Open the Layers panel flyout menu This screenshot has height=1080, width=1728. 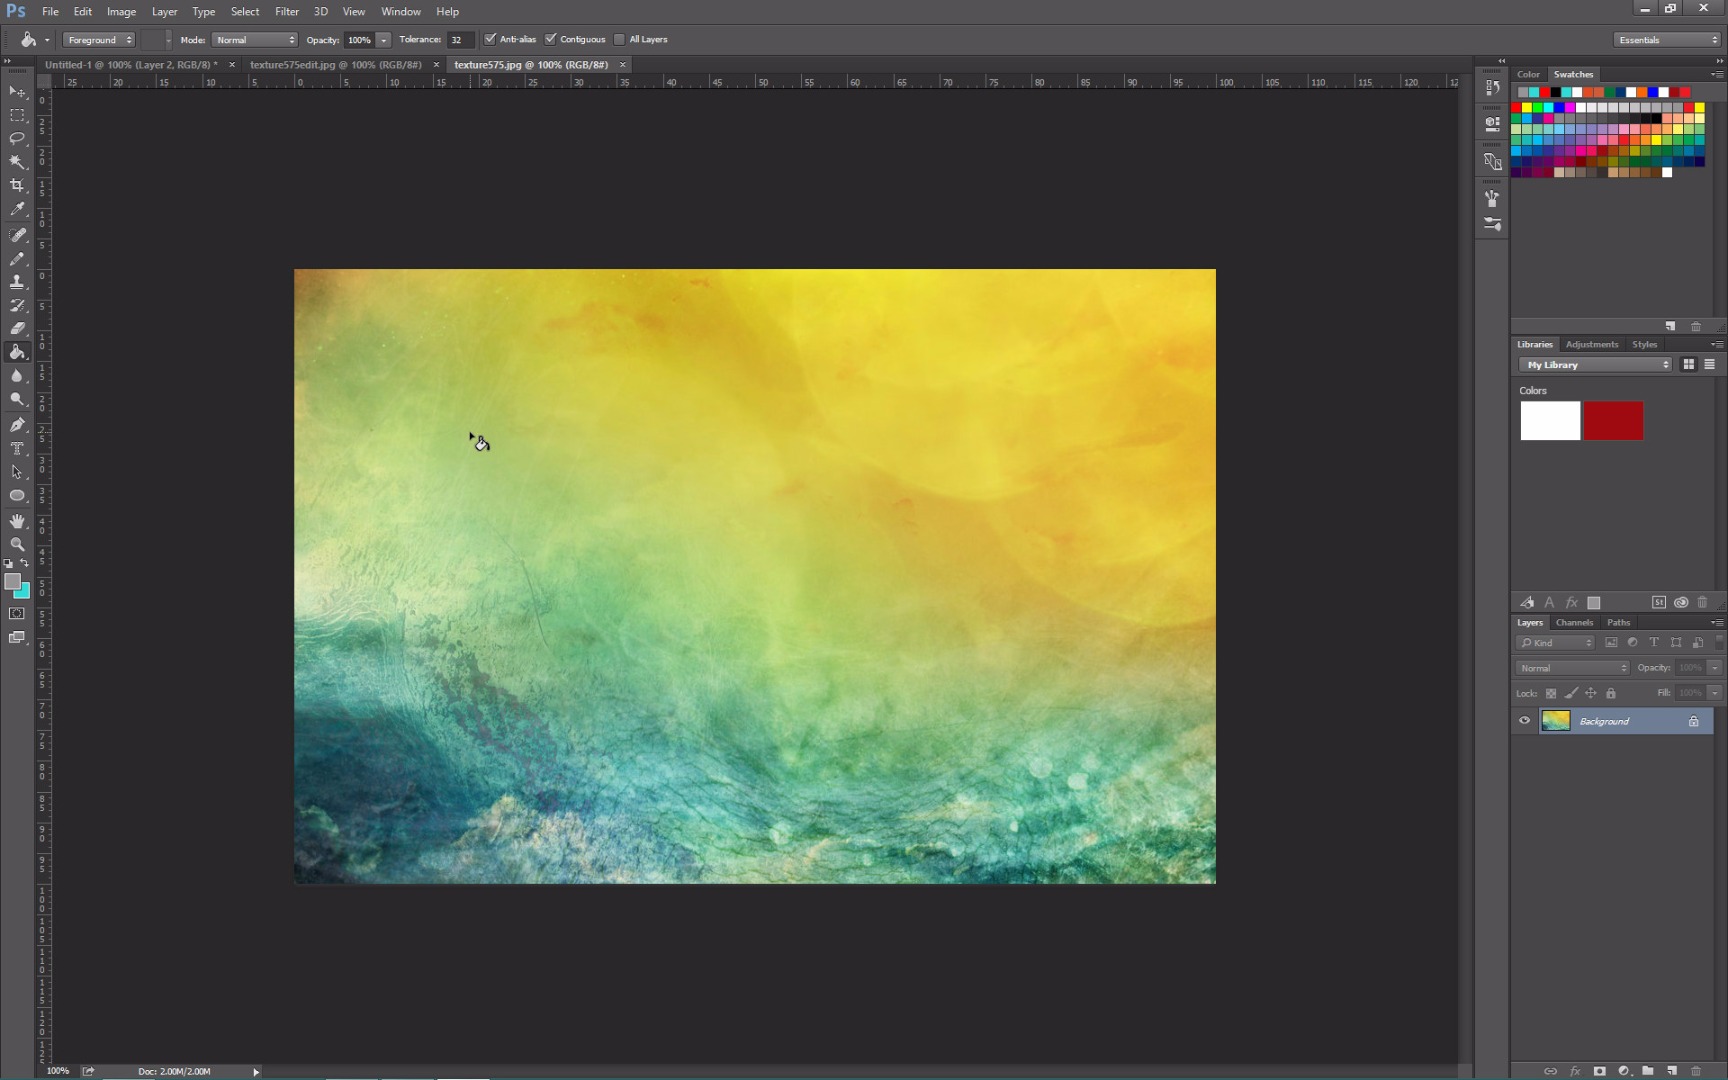point(1717,622)
